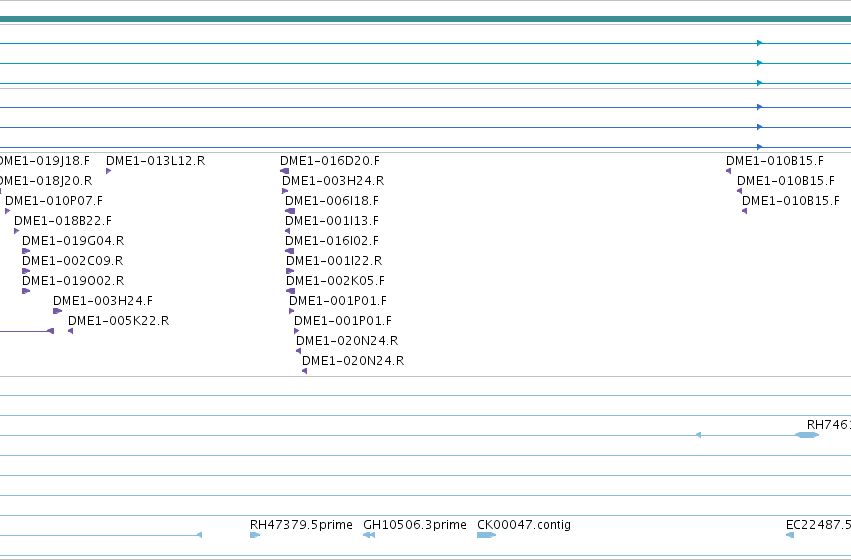Image resolution: width=851 pixels, height=560 pixels.
Task: Select the partially visible DME1-018J20.R label
Action: [46, 181]
